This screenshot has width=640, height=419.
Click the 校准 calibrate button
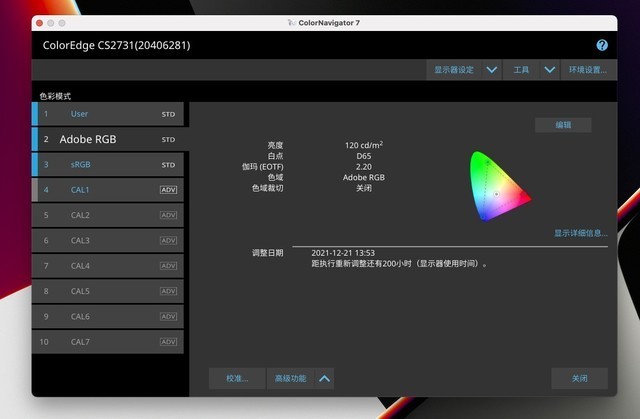point(237,379)
